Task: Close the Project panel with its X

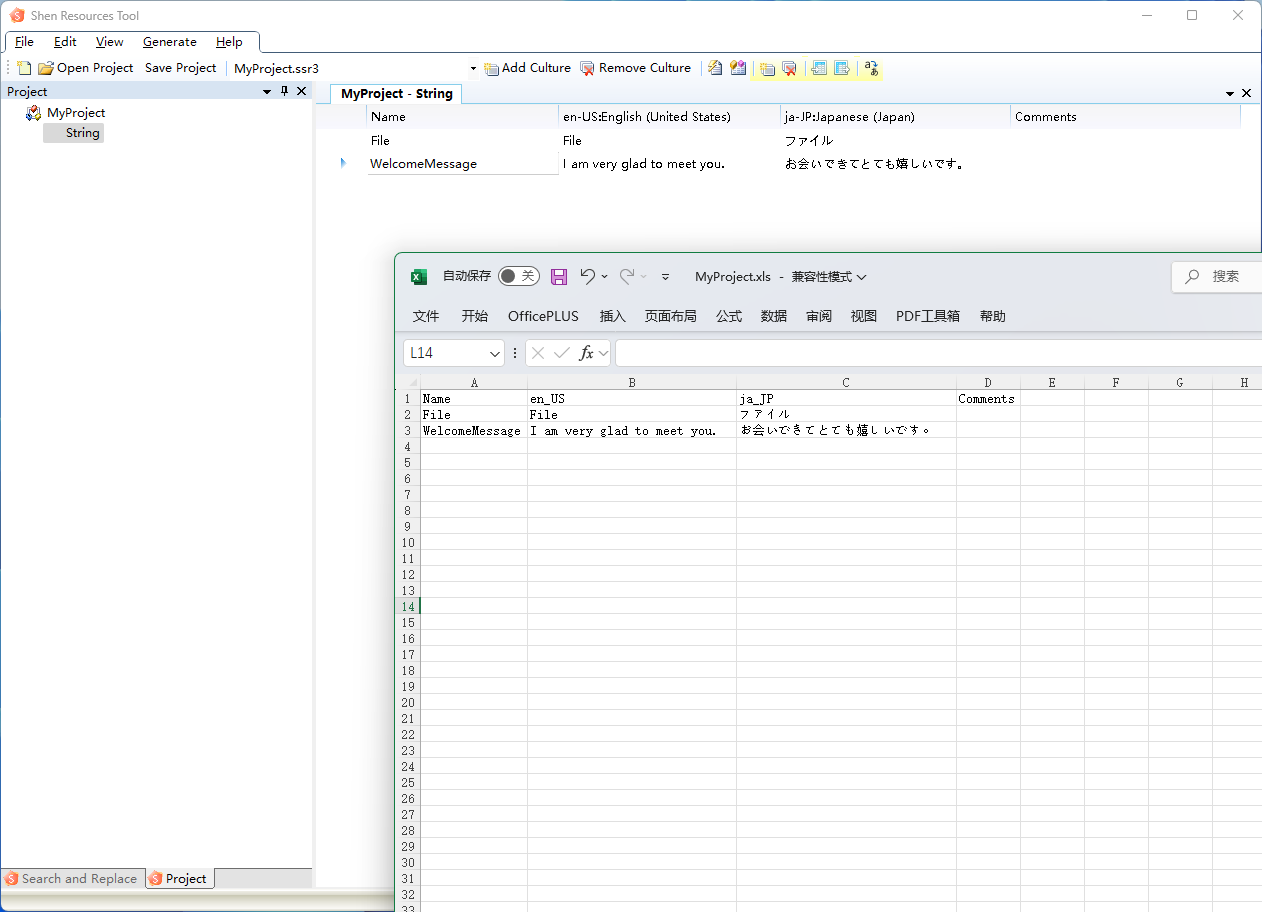Action: (x=301, y=91)
